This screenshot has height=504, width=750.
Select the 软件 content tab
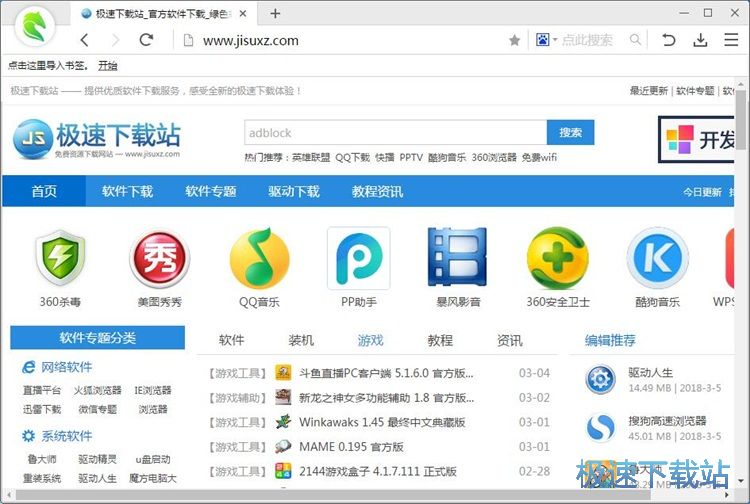click(232, 340)
